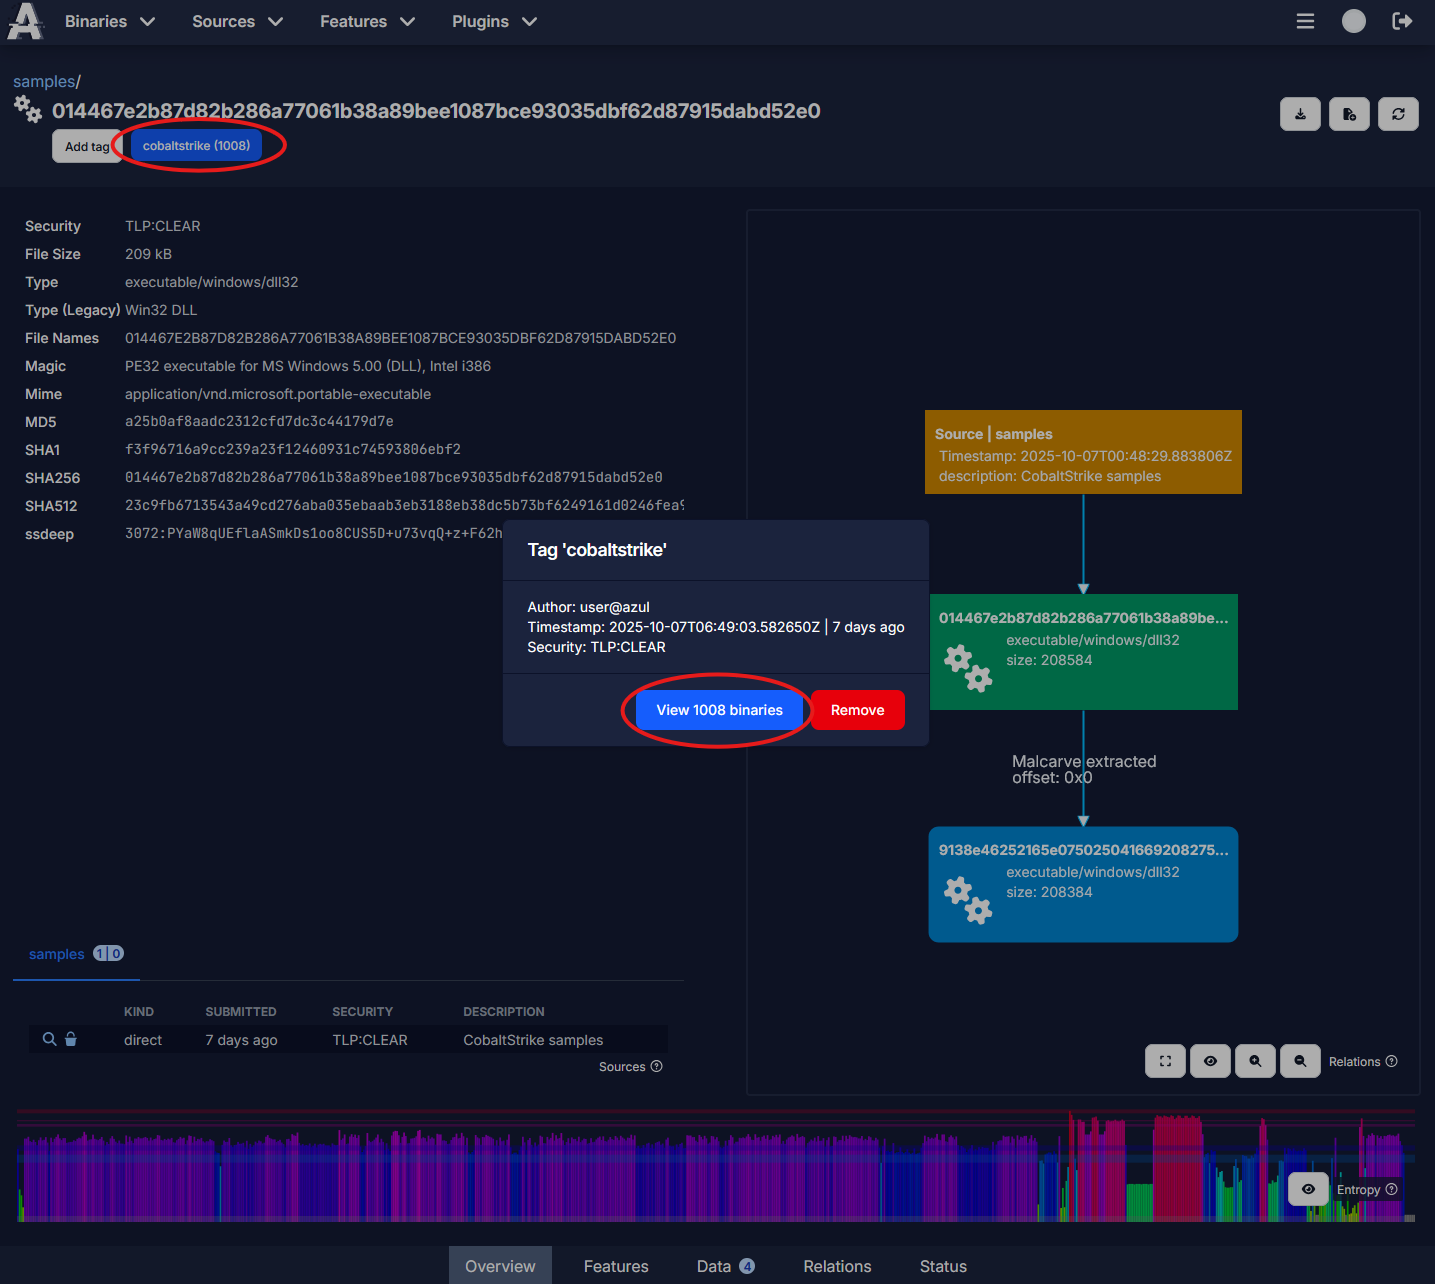Click the resubmit/add file icon next to download
1435x1284 pixels.
[1348, 113]
